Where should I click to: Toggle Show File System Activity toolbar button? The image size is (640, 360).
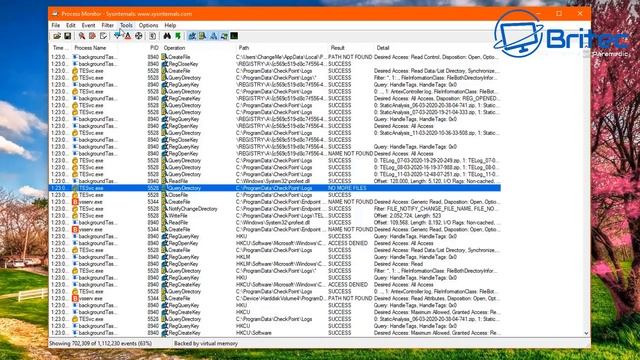click(203, 36)
